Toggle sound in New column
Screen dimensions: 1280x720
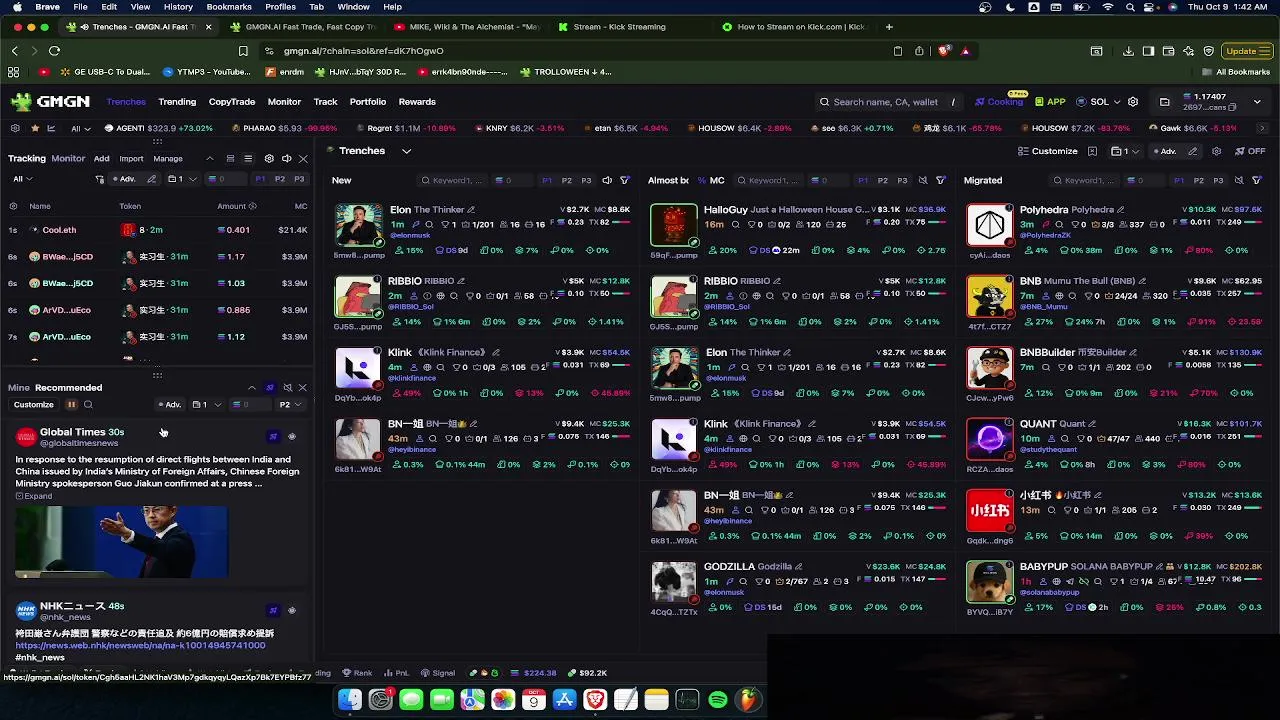[x=606, y=180]
